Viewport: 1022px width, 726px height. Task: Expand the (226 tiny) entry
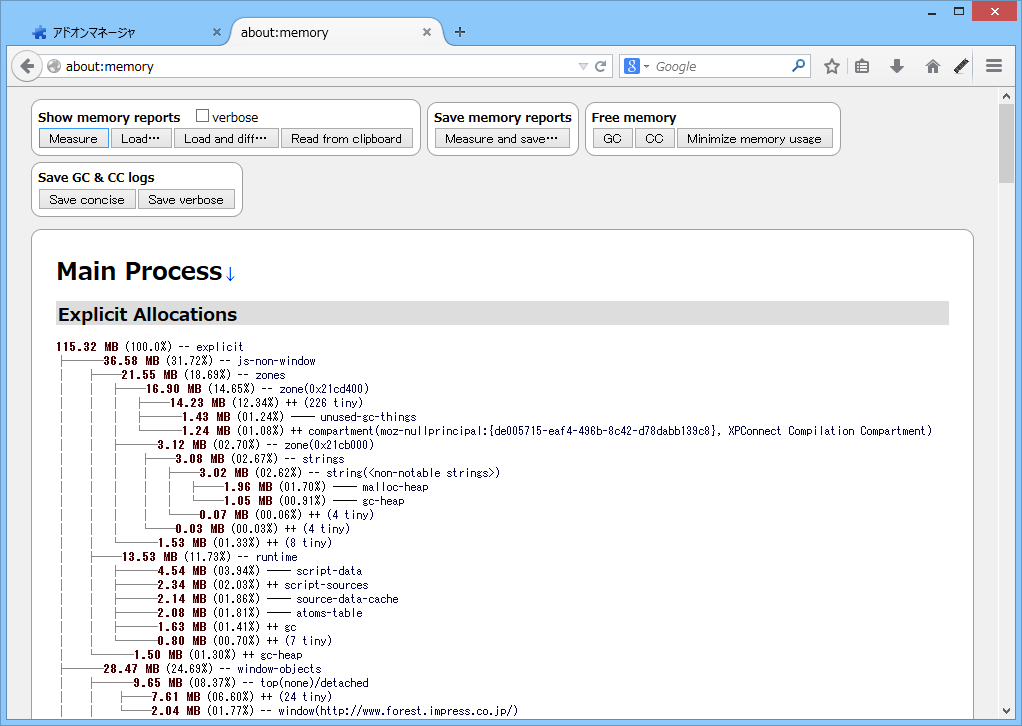click(x=267, y=403)
